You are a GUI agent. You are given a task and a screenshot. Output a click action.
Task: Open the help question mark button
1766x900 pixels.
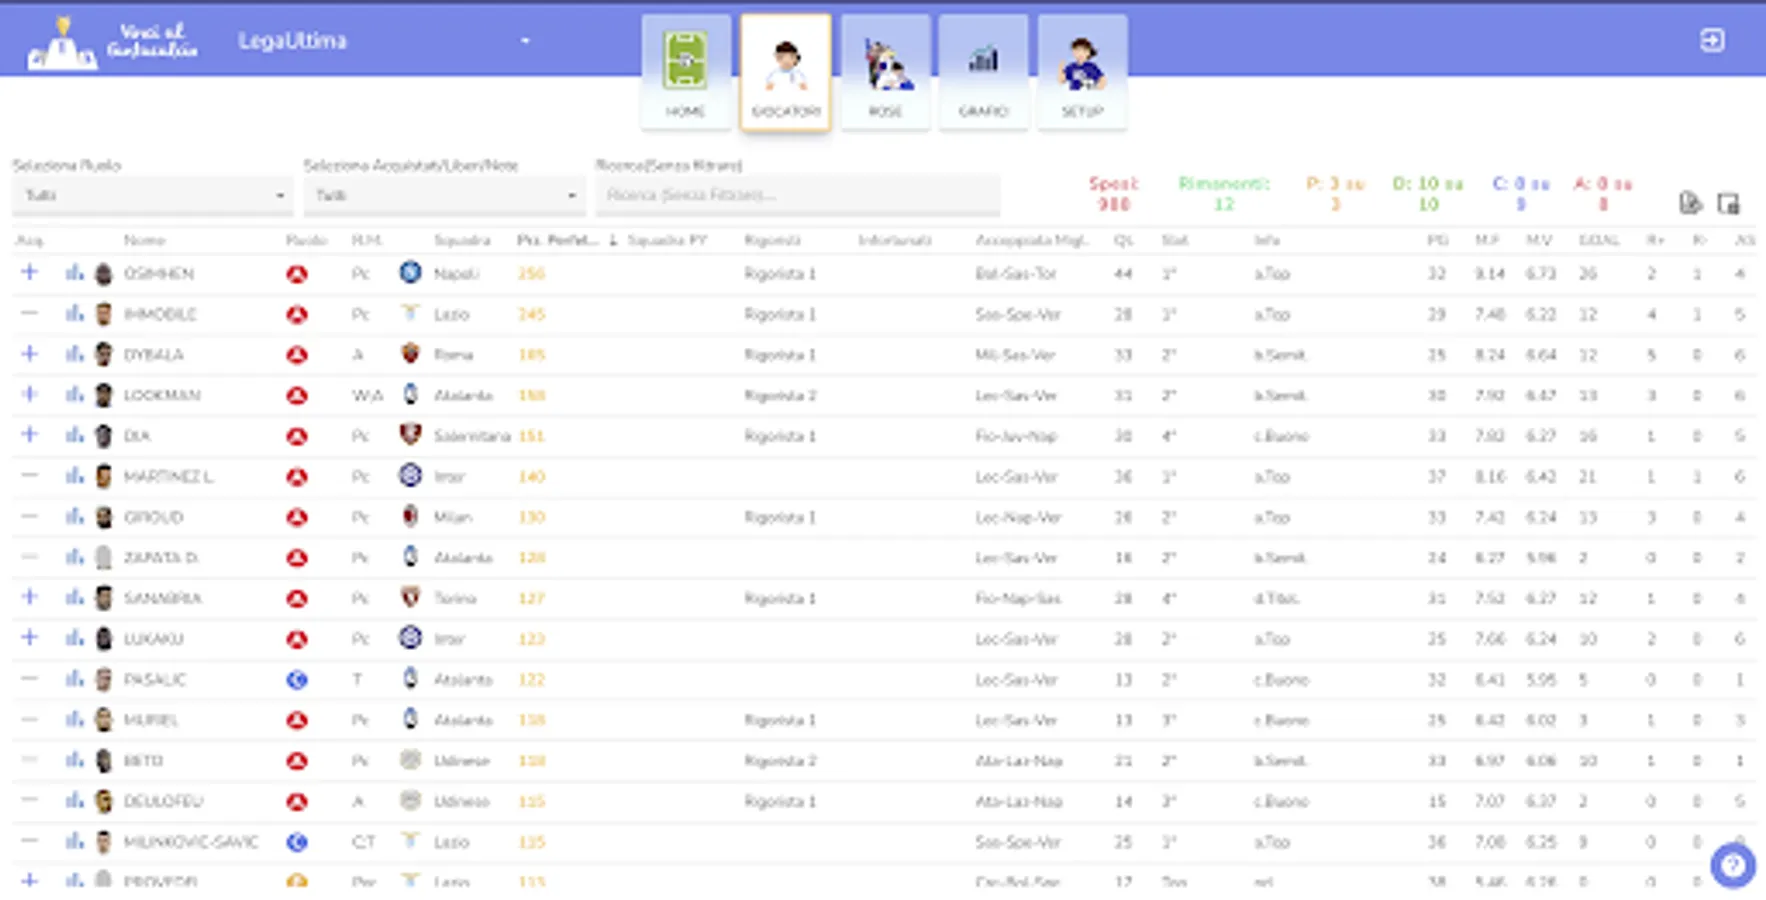tap(1732, 865)
